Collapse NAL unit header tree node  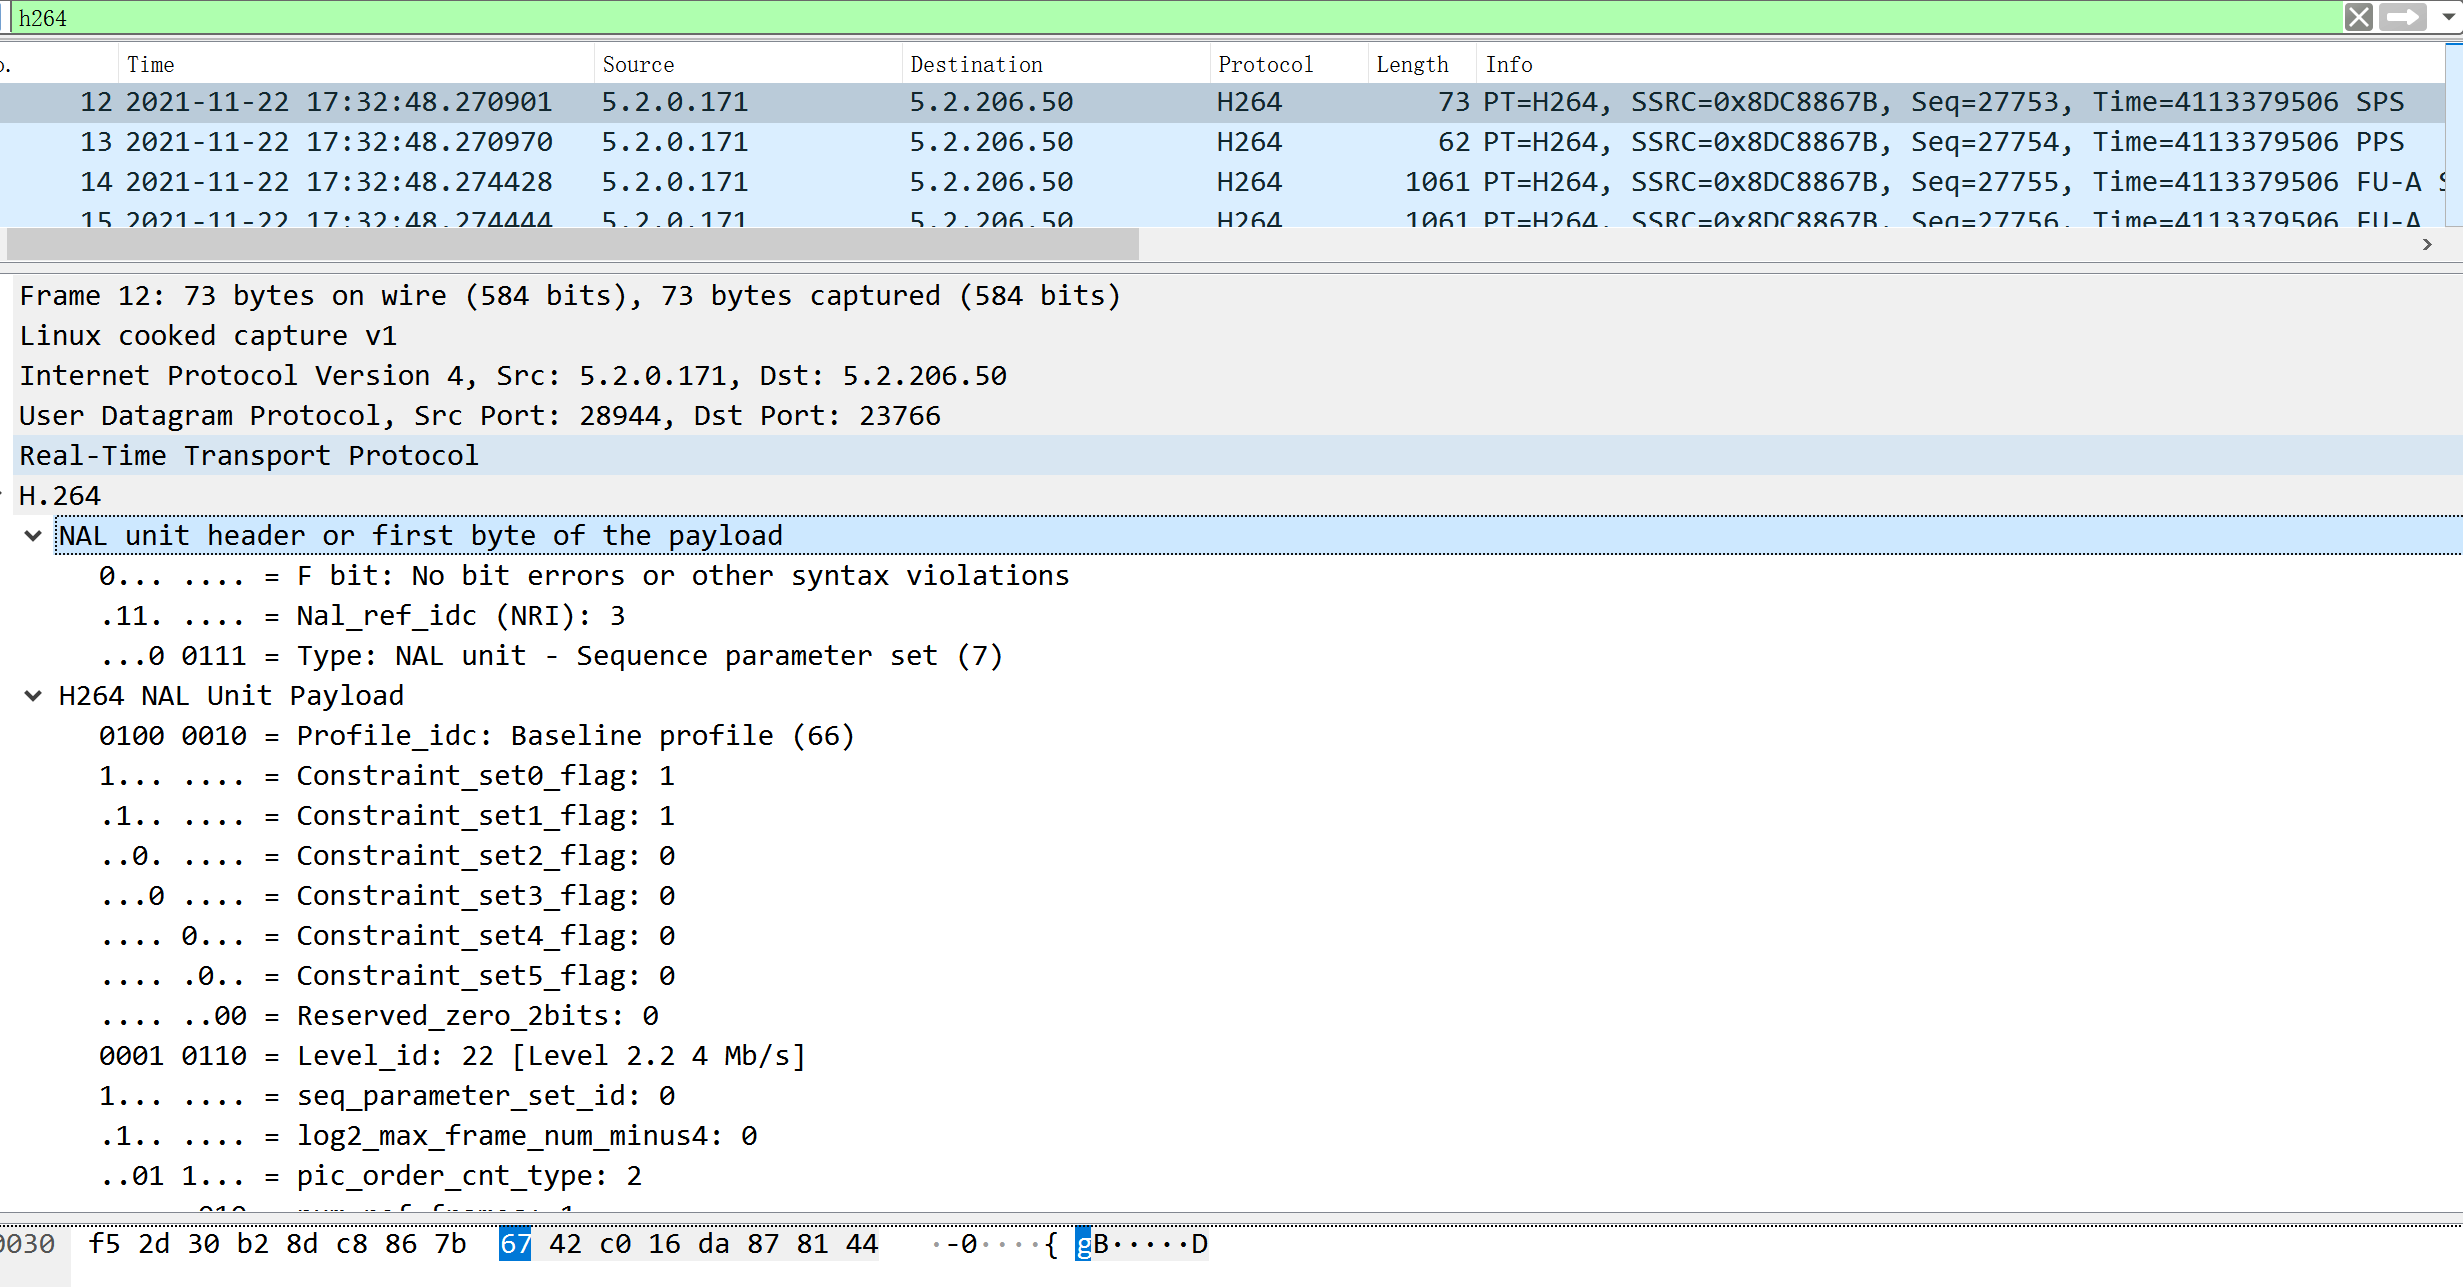33,536
